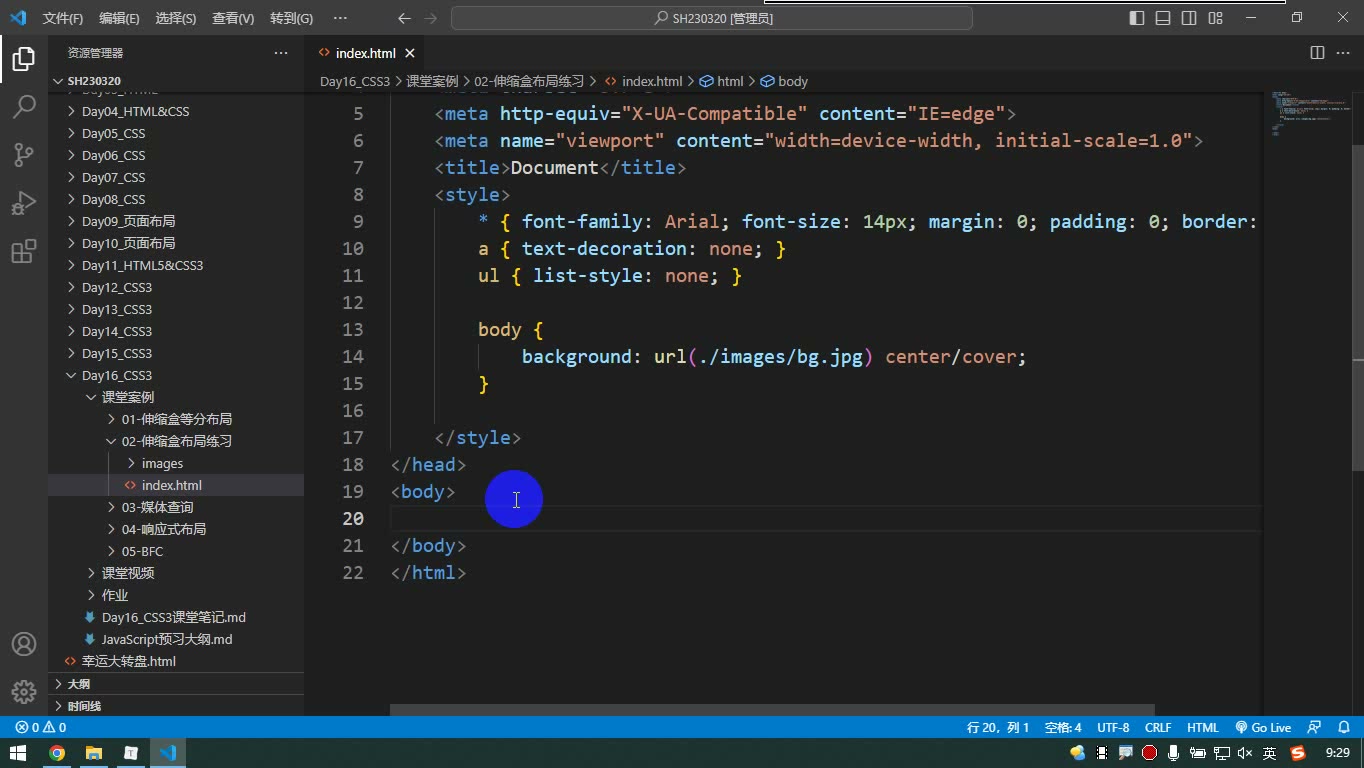
Task: Toggle the primary side bar layout icon
Action: [1137, 18]
